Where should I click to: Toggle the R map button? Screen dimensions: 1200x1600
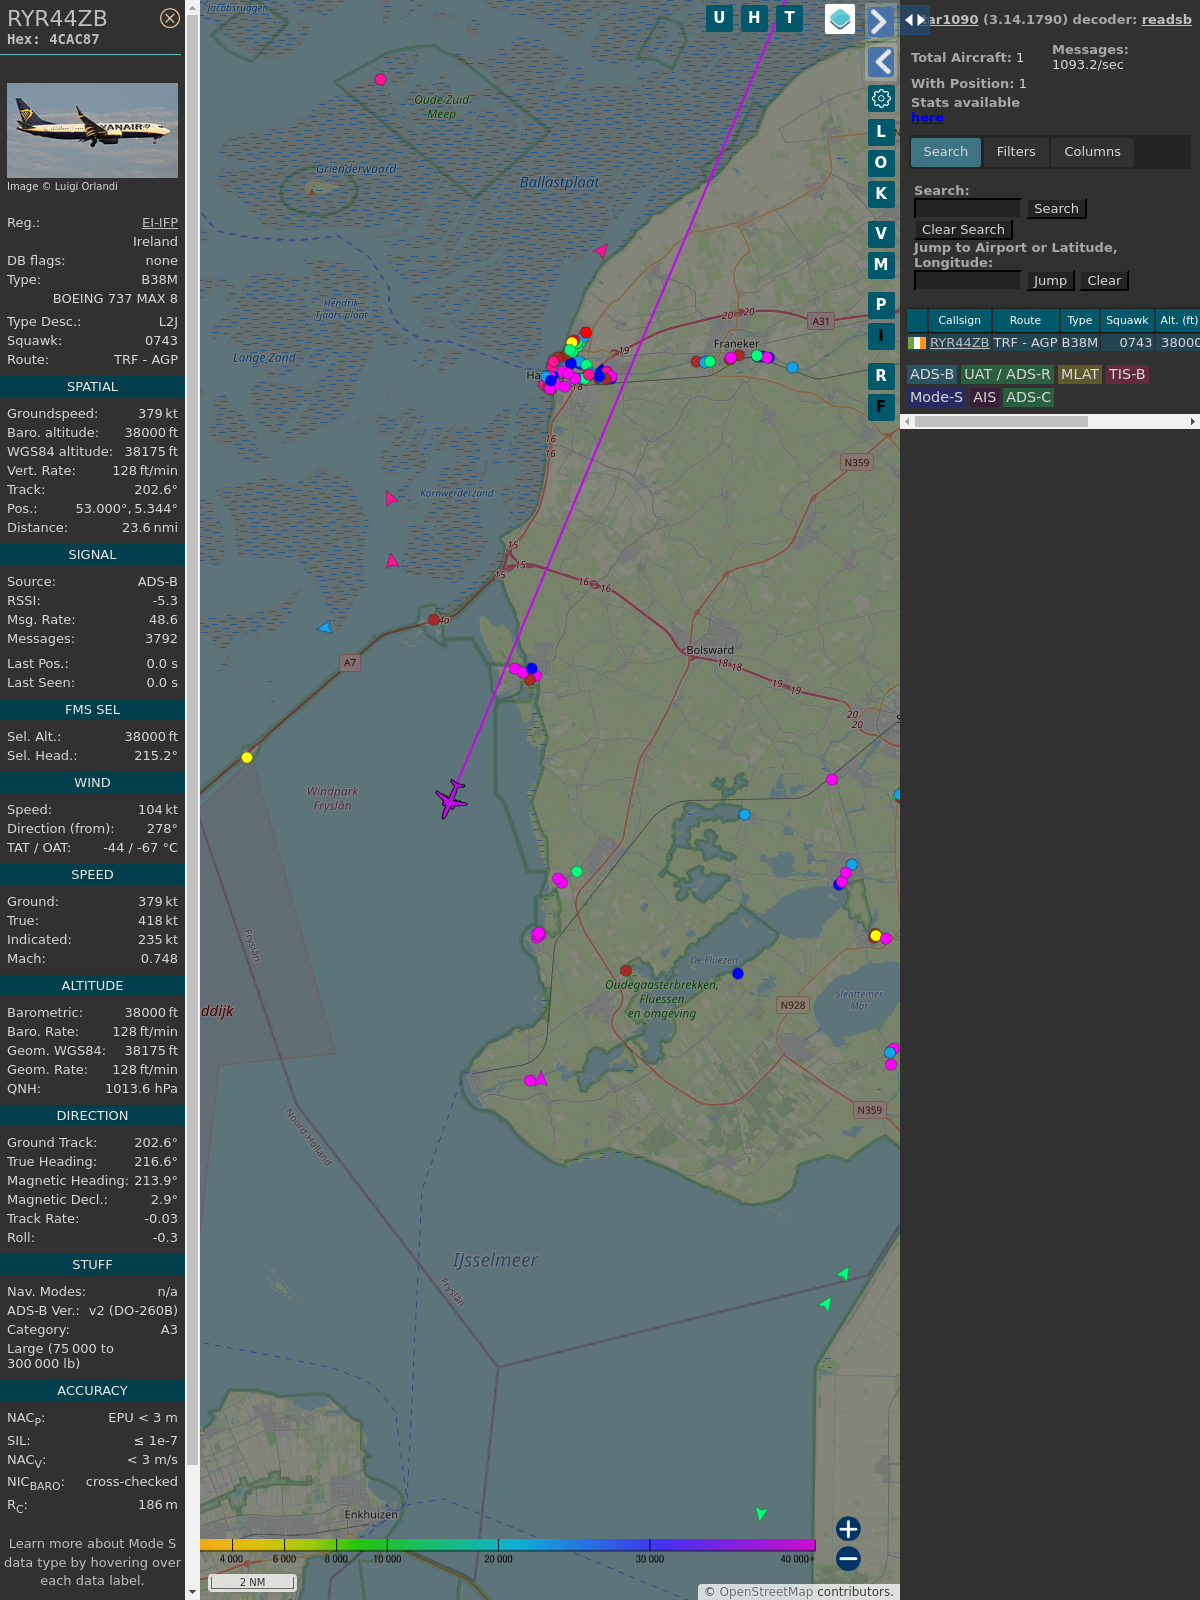pos(881,376)
